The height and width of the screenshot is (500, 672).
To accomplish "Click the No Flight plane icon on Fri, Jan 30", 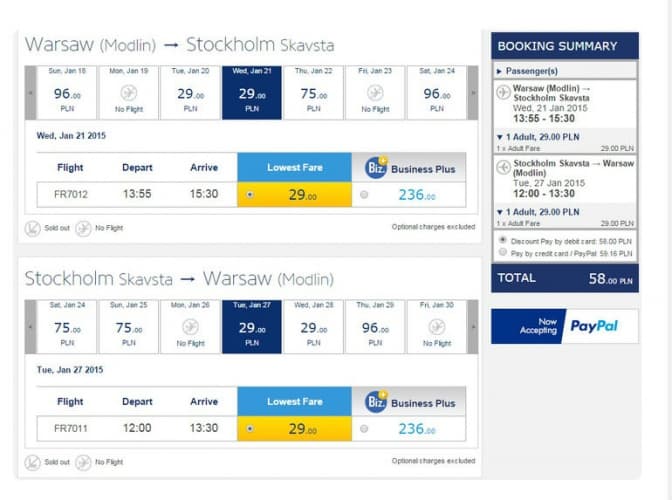I will point(436,325).
